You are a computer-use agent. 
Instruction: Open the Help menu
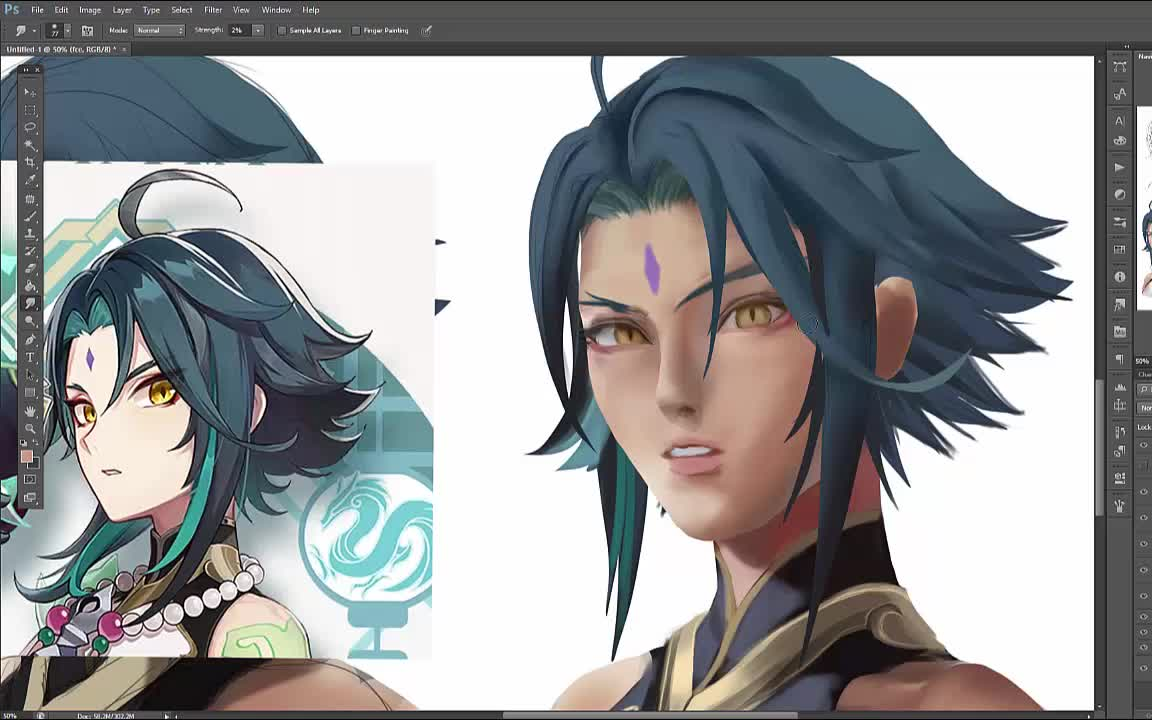[x=311, y=10]
